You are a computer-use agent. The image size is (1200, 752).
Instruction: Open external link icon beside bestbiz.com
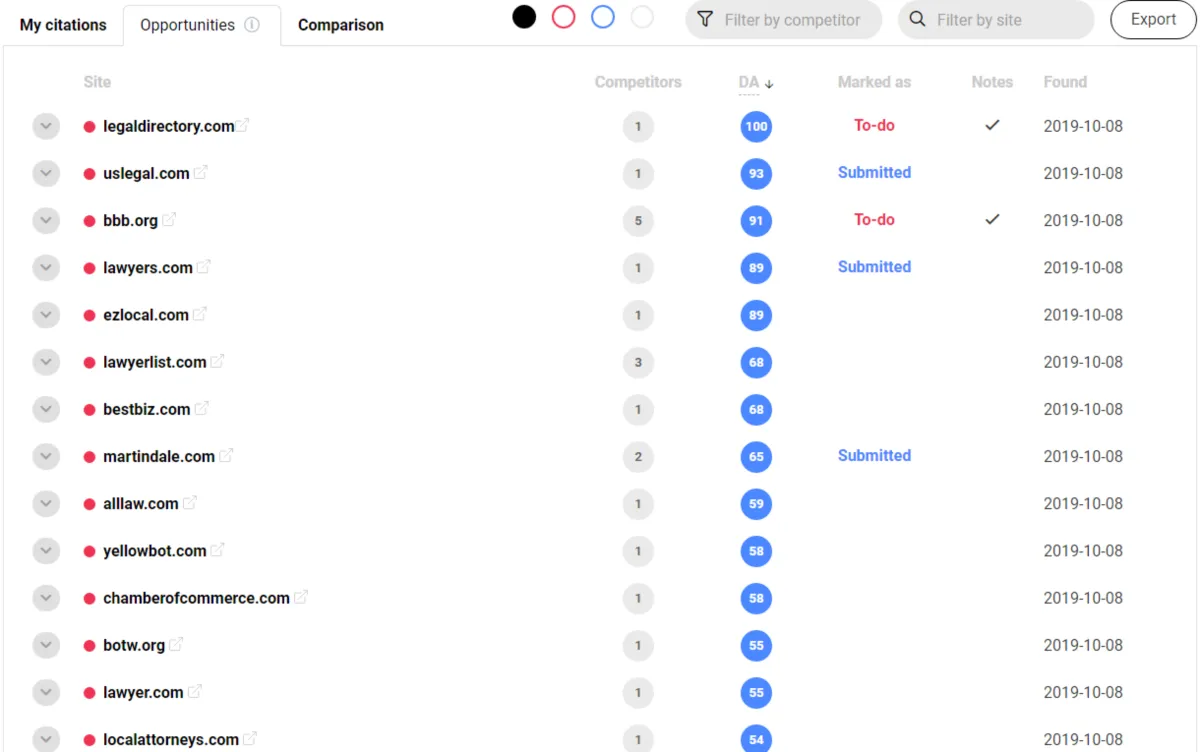click(202, 408)
